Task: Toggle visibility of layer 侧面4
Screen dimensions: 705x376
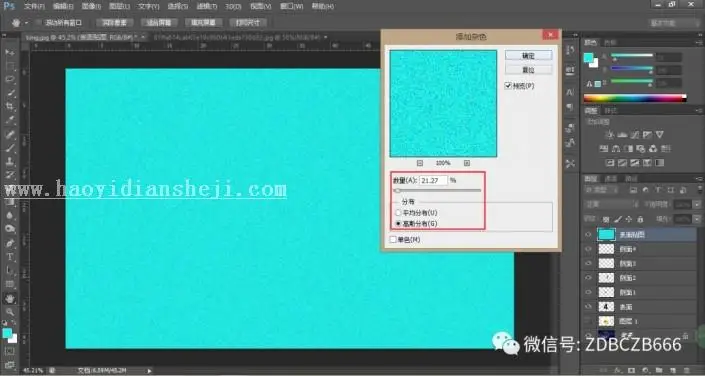Action: coord(588,249)
